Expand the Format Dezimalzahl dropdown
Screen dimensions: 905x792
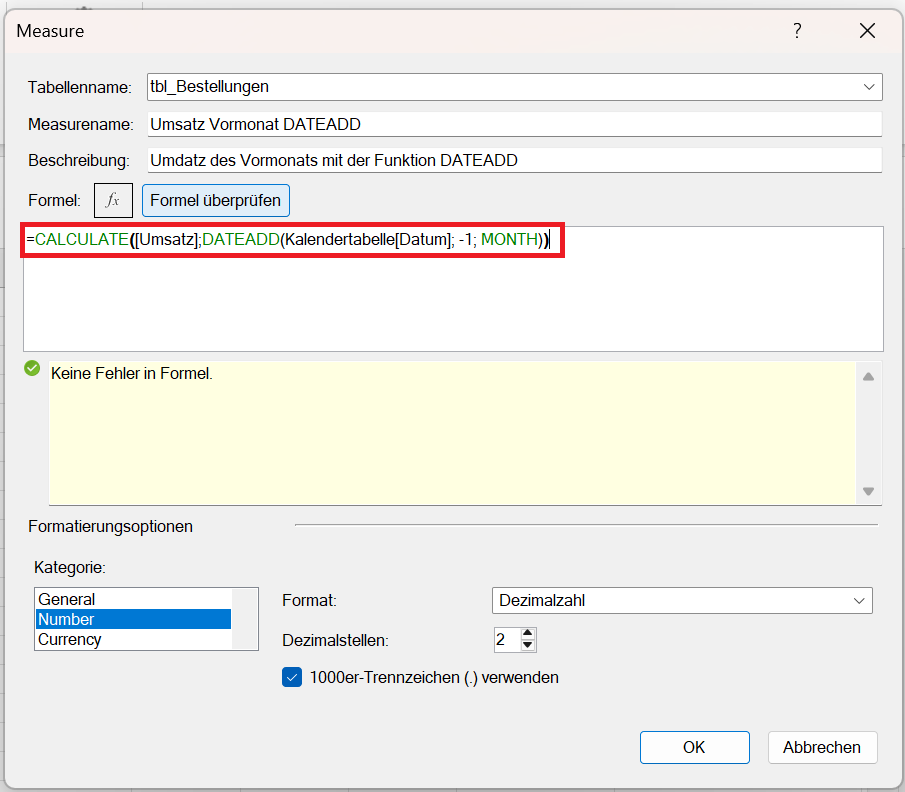pos(858,600)
